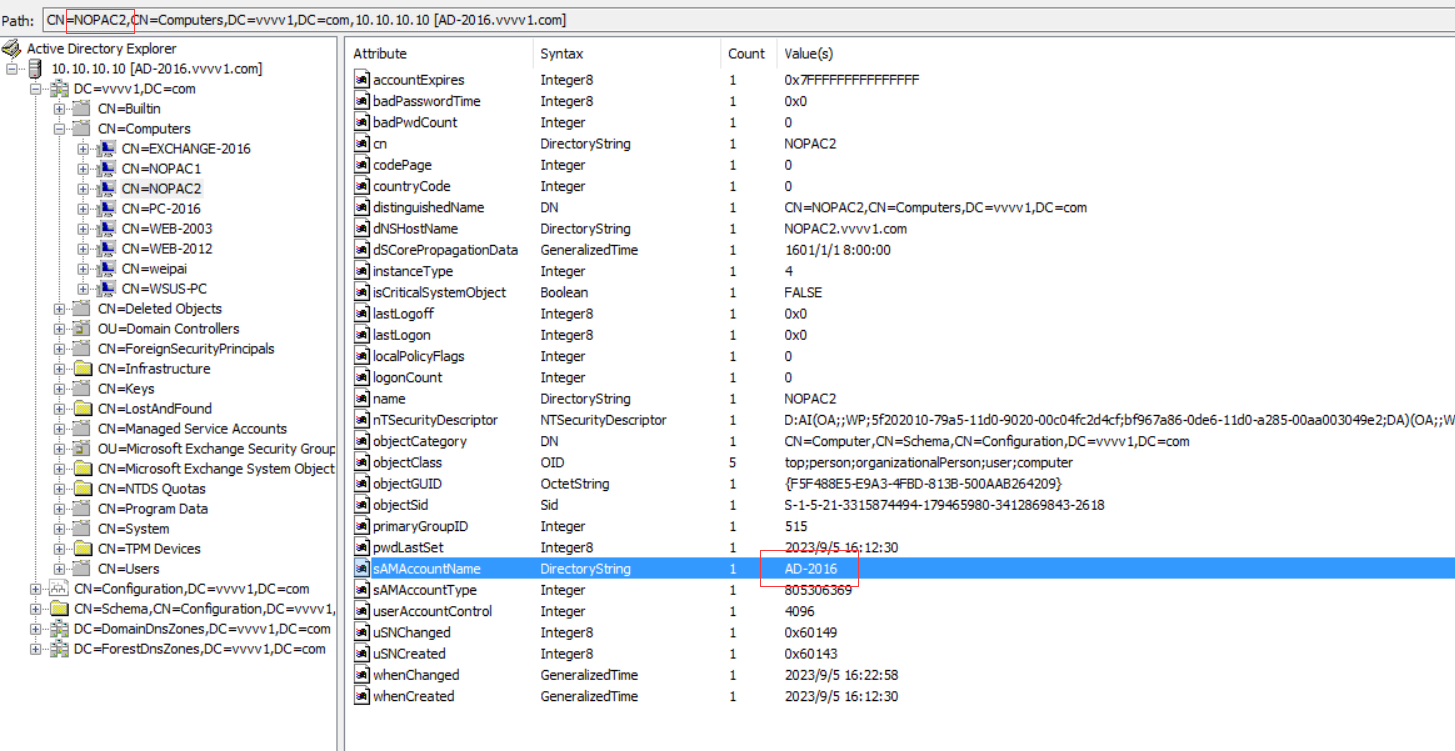Click the computer icon for CN=EXCHANGE-2016

click(107, 149)
